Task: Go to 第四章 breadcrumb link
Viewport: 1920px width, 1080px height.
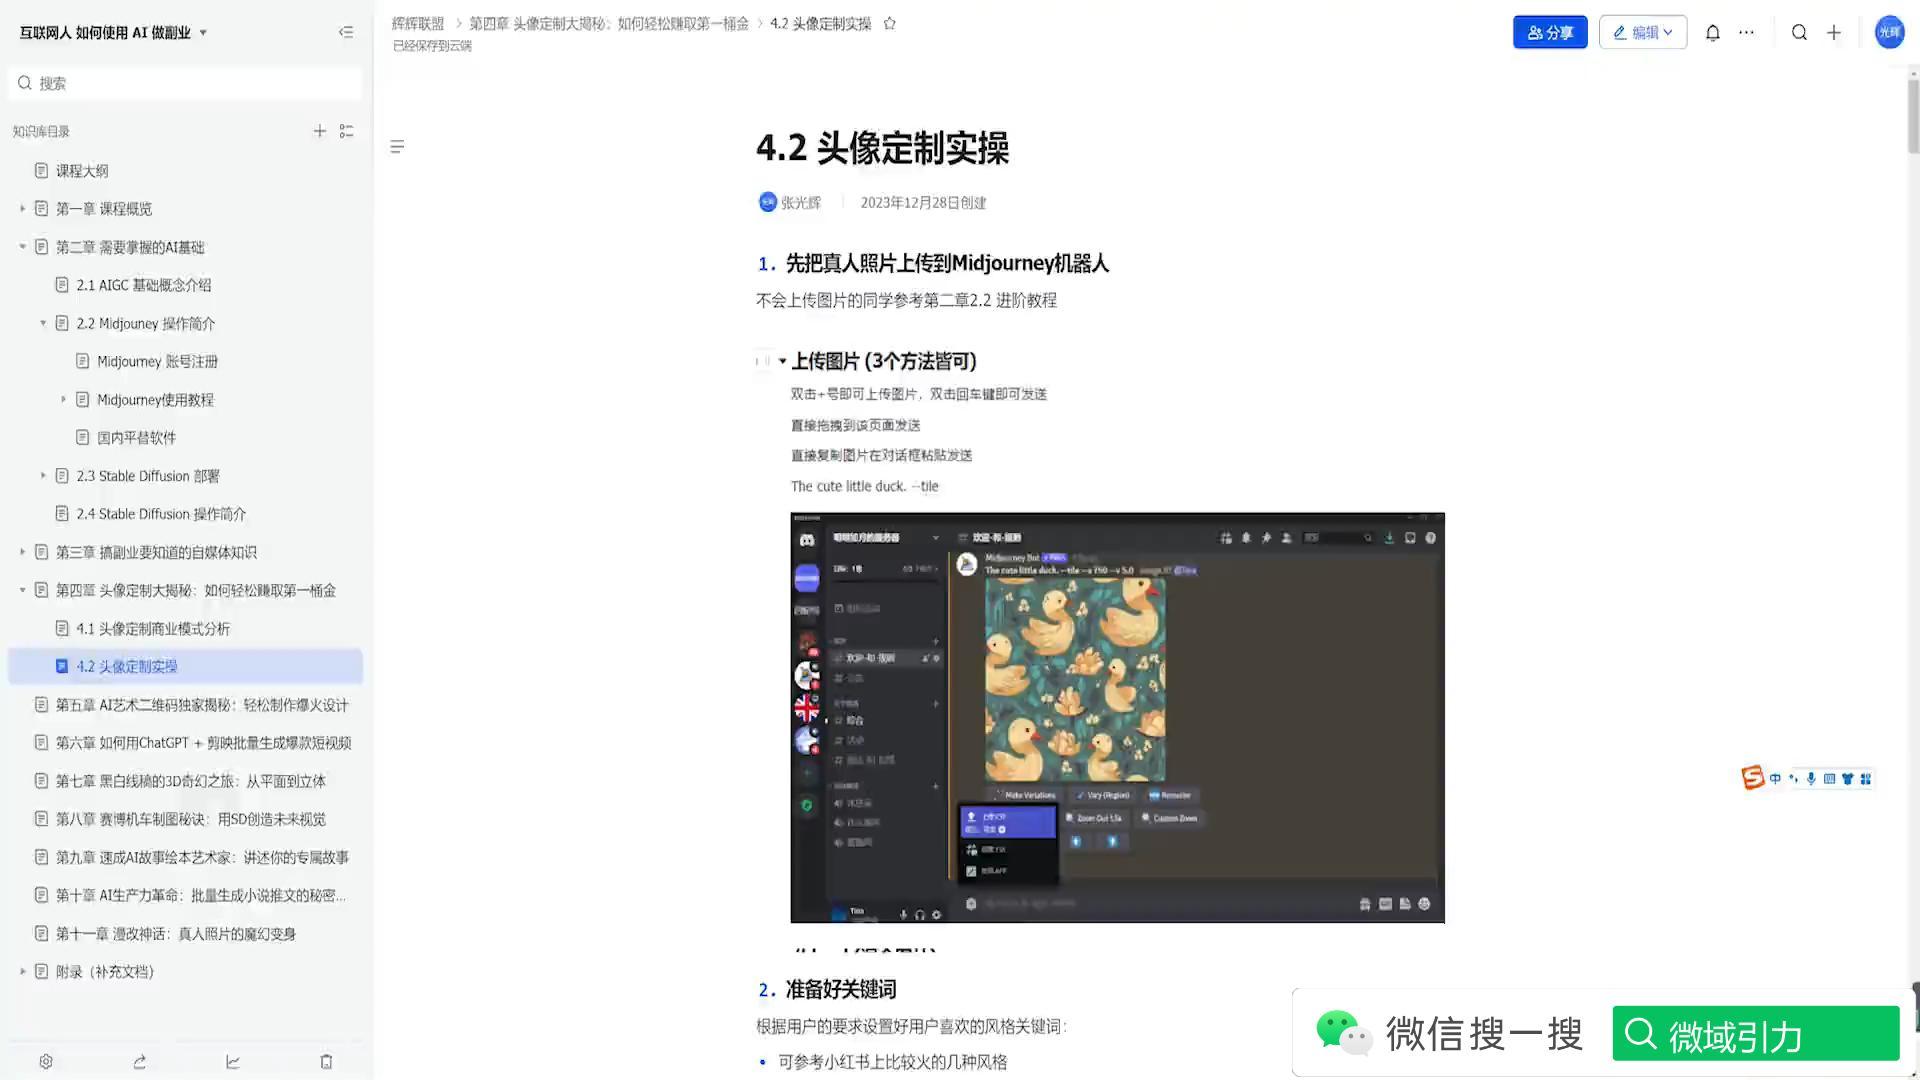Action: point(609,23)
